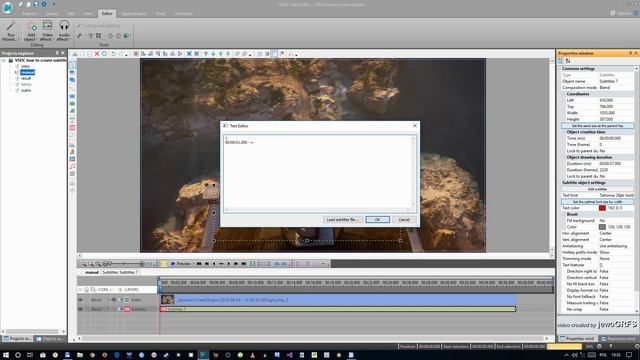Click the Load subtitles file button
This screenshot has width=640, height=360.
[342, 220]
